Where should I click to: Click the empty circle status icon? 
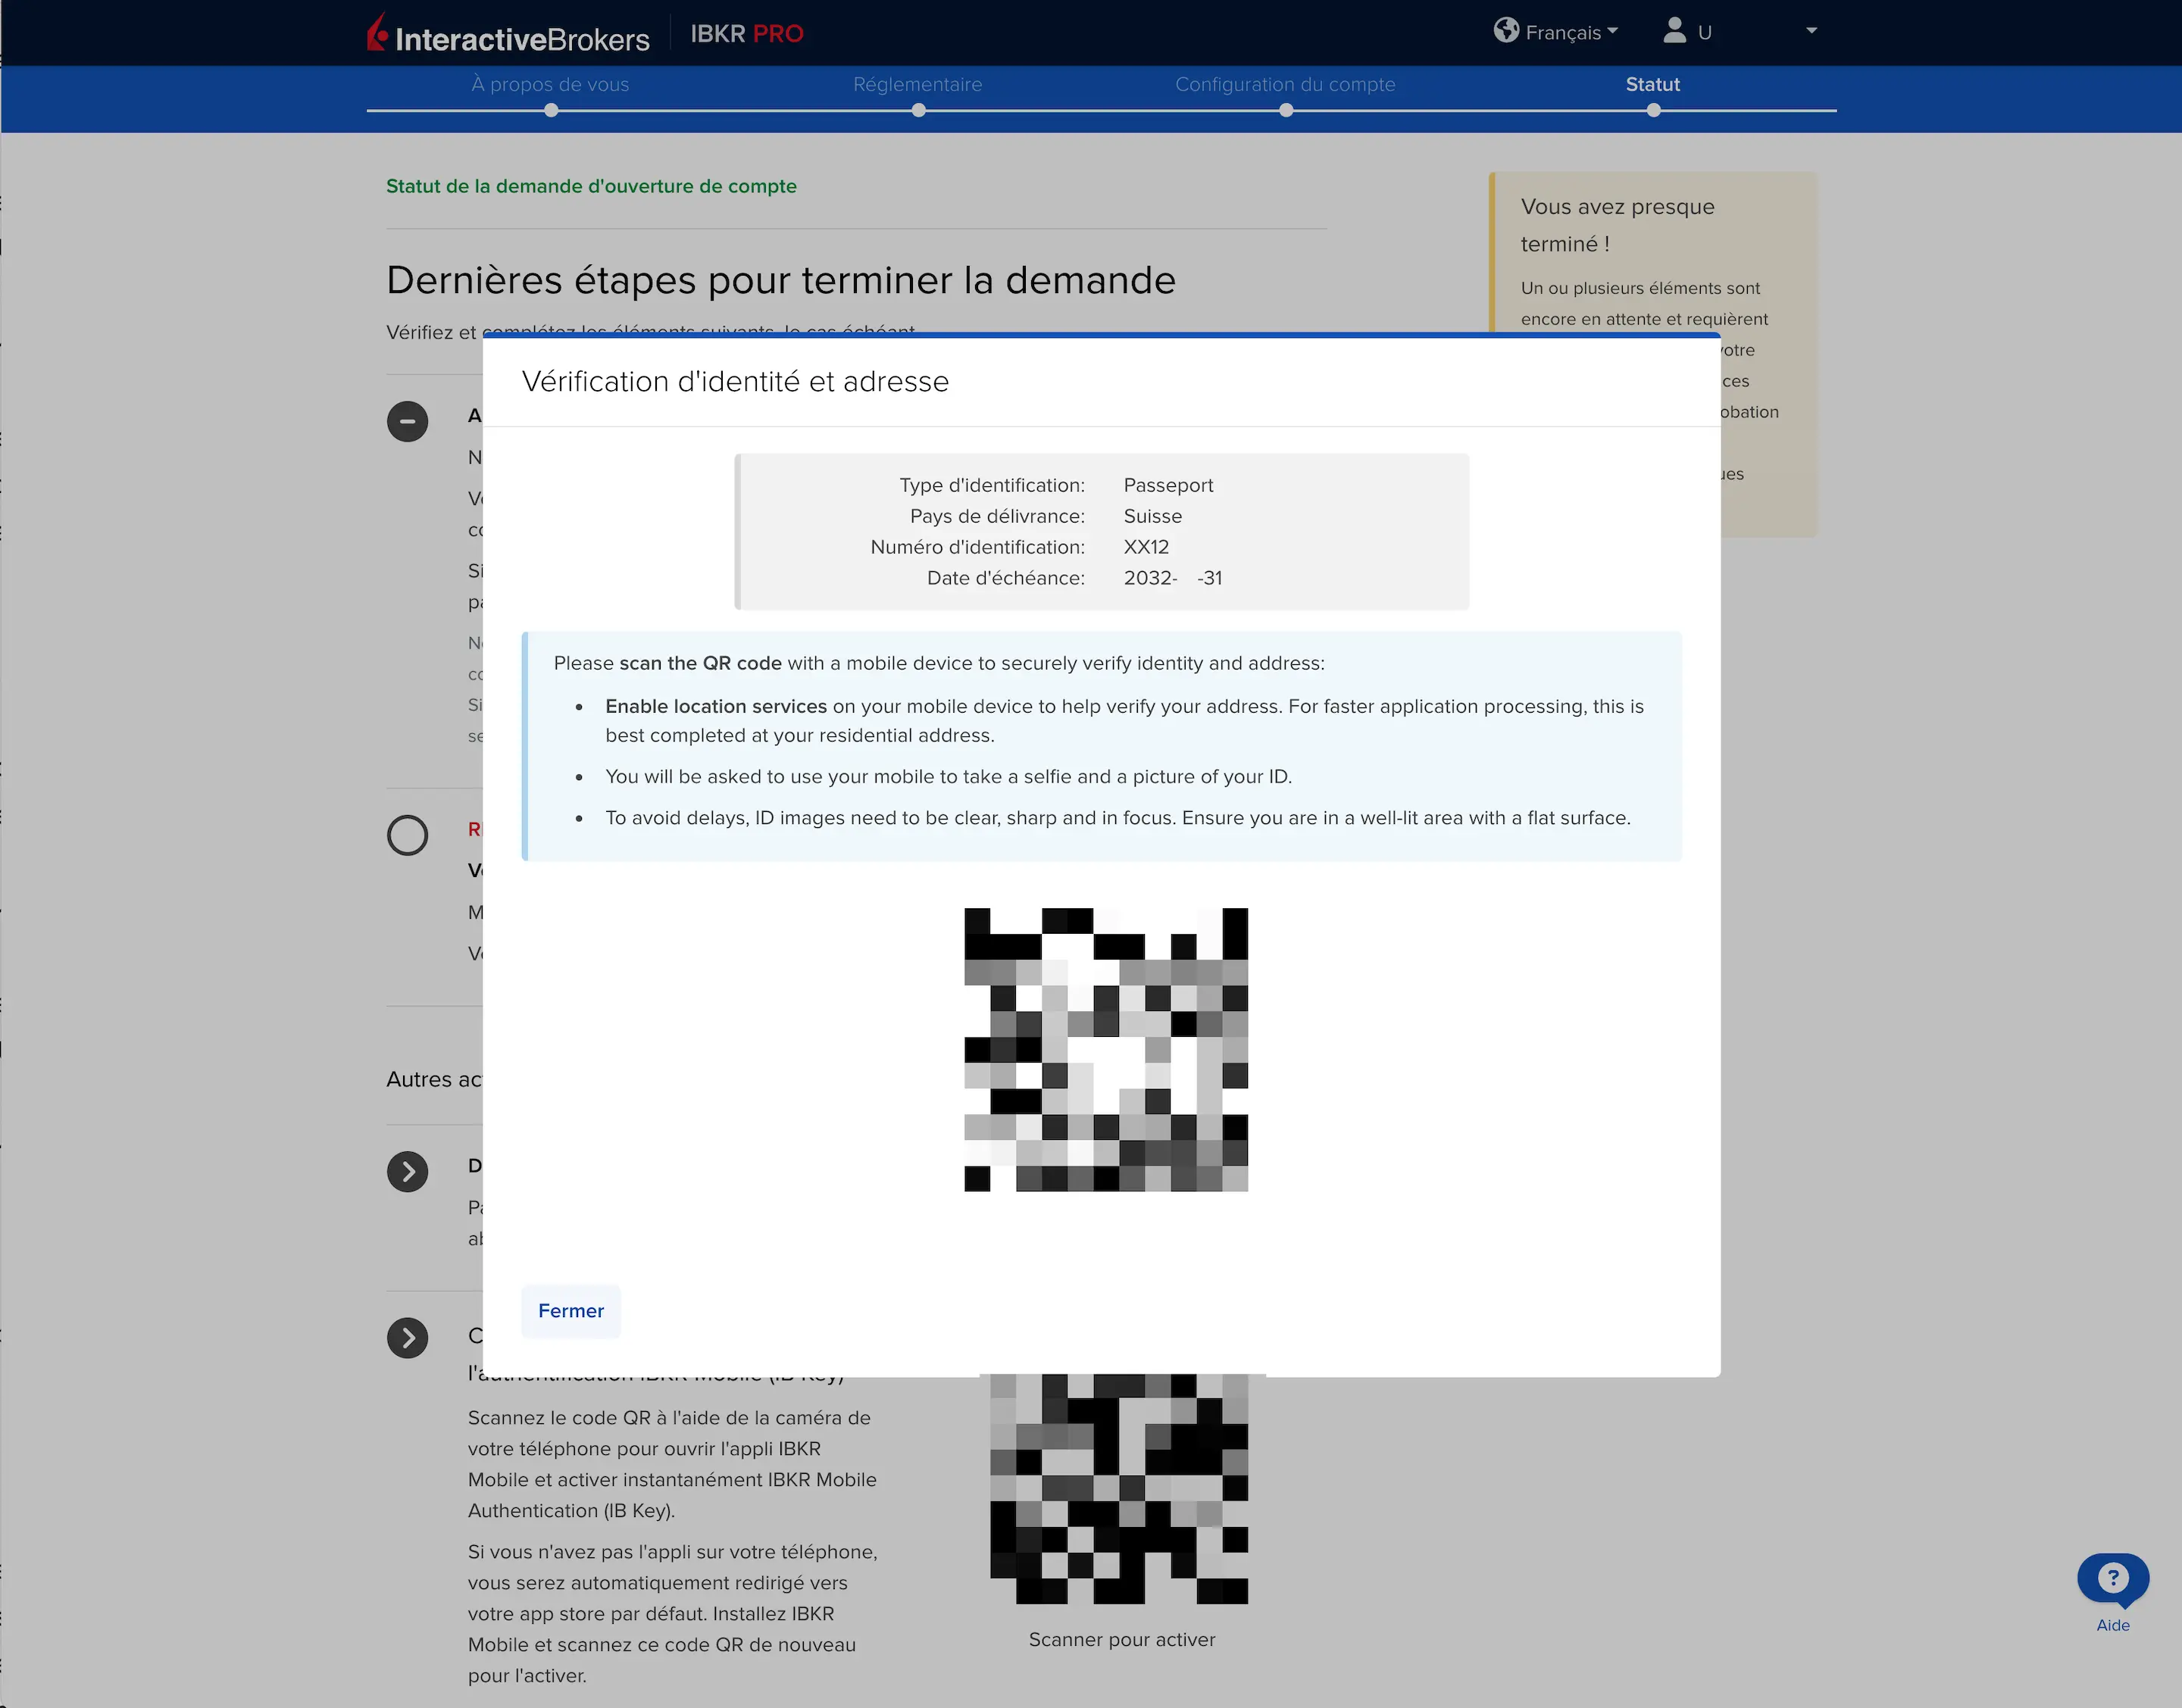pos(407,835)
